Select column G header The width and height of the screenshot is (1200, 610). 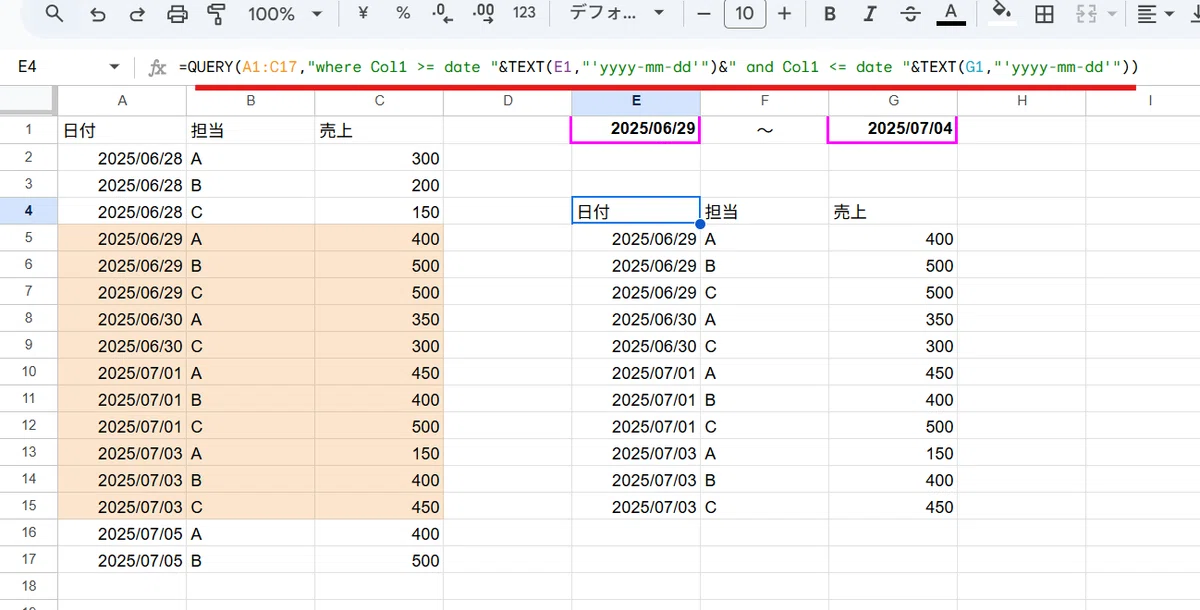893,100
